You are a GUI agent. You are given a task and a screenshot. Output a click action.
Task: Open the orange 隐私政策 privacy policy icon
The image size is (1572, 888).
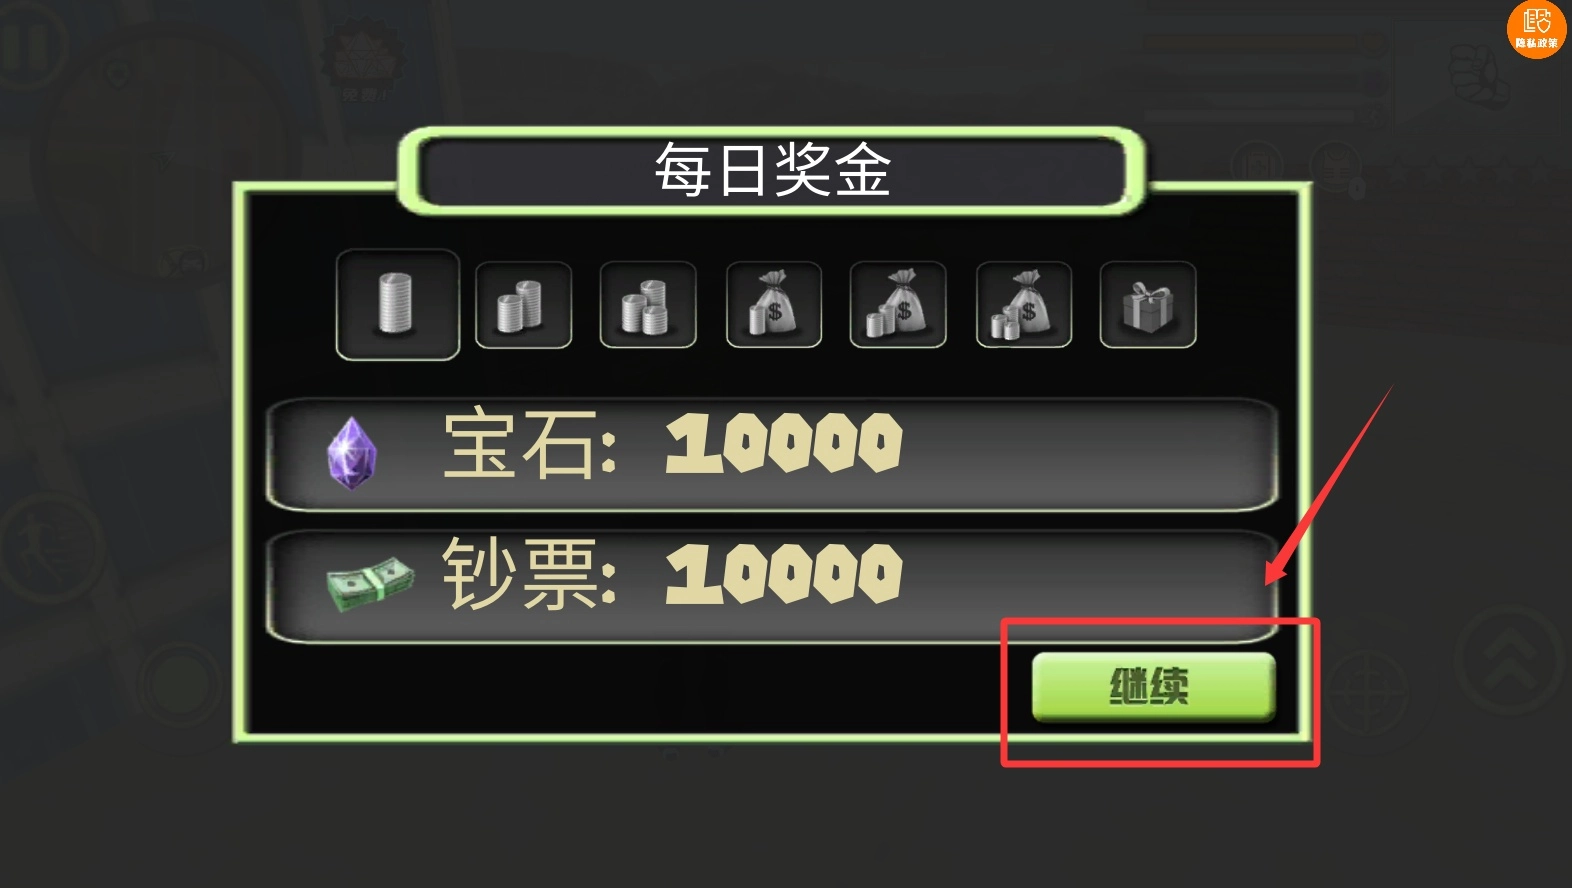pos(1536,28)
